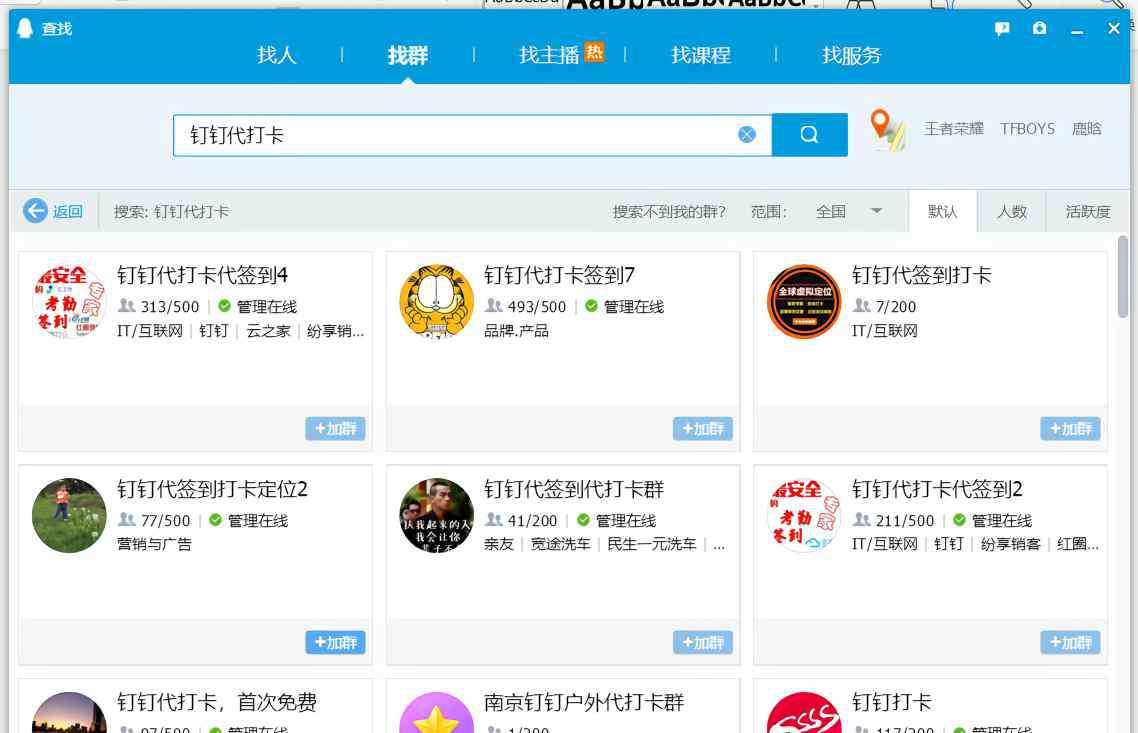The width and height of the screenshot is (1138, 733).
Task: Open avatar of group 钉钉代签到打卡定位2
Action: click(69, 515)
